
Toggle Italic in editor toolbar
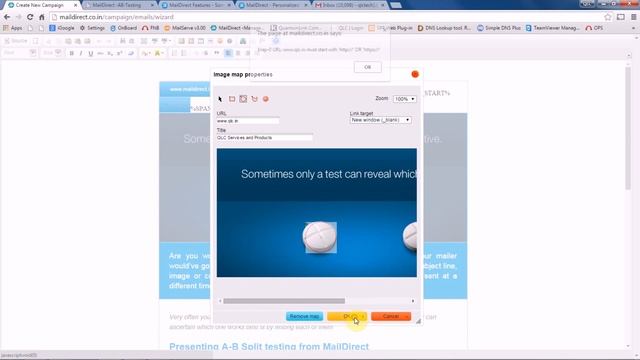point(81,53)
